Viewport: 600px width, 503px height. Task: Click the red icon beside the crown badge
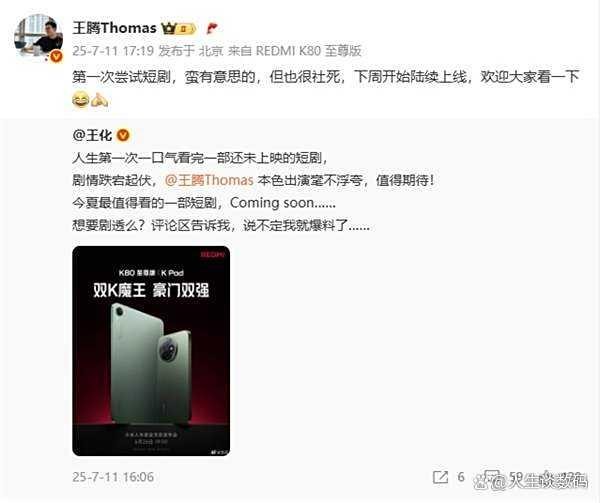click(212, 28)
